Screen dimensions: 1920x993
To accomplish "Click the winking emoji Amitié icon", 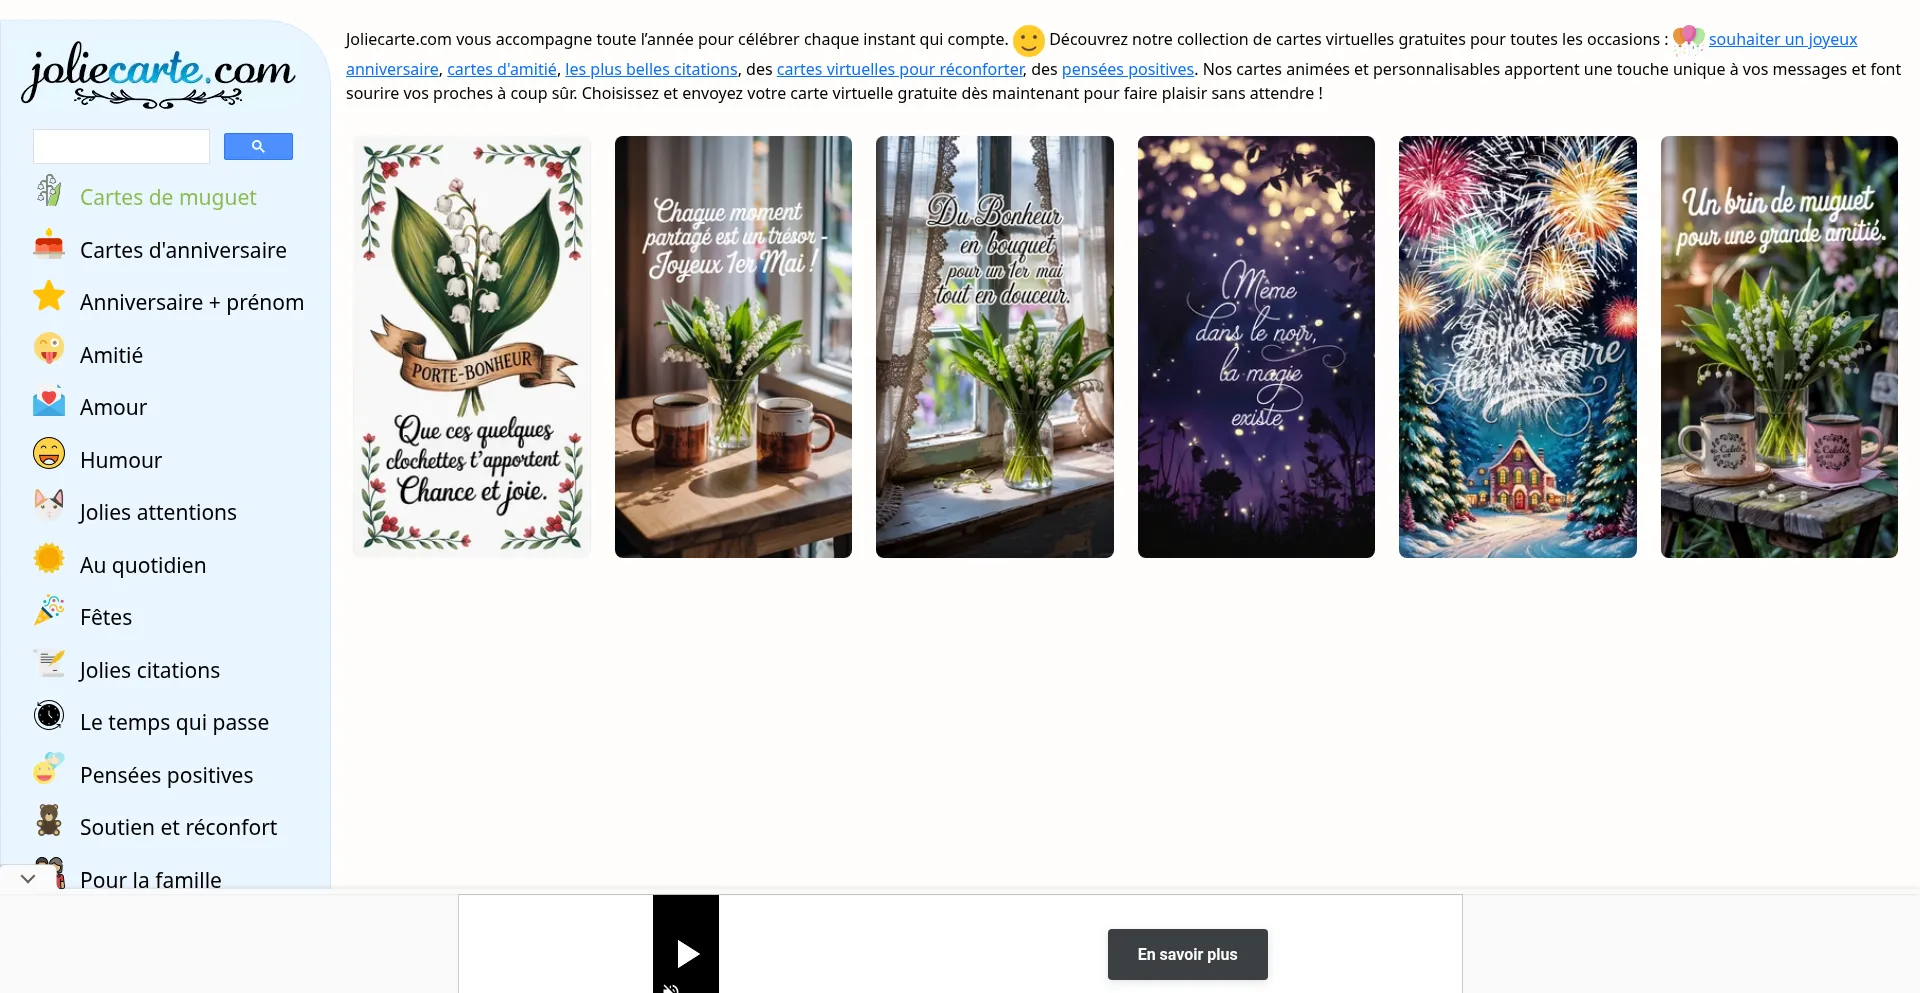I will (x=49, y=349).
